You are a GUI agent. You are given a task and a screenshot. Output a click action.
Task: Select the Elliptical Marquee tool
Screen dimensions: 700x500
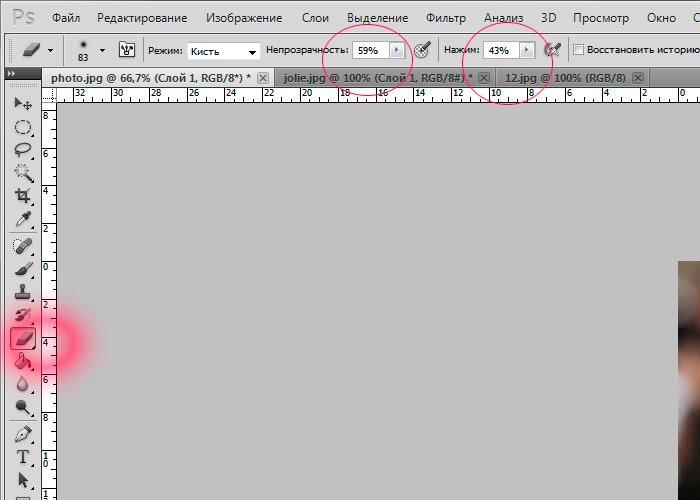pos(23,127)
